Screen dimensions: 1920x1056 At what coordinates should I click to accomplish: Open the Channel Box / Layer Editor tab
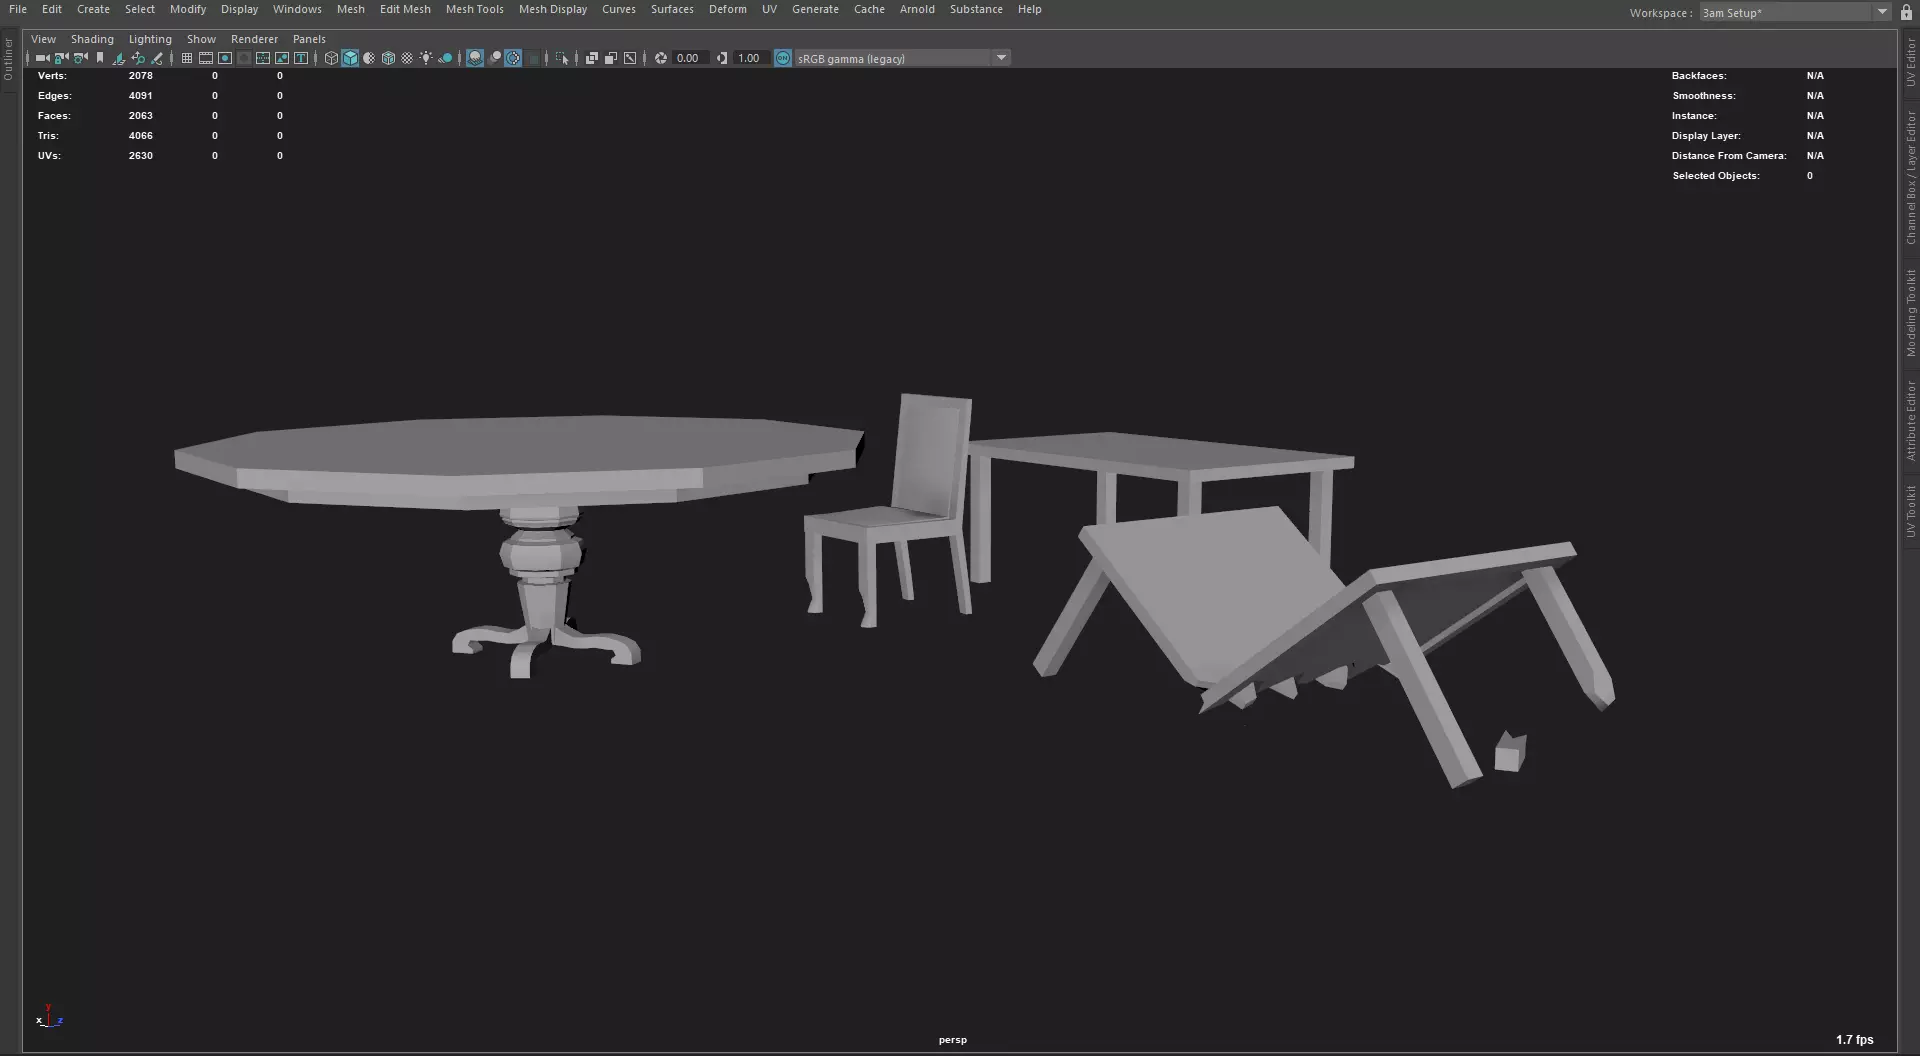coord(1910,177)
